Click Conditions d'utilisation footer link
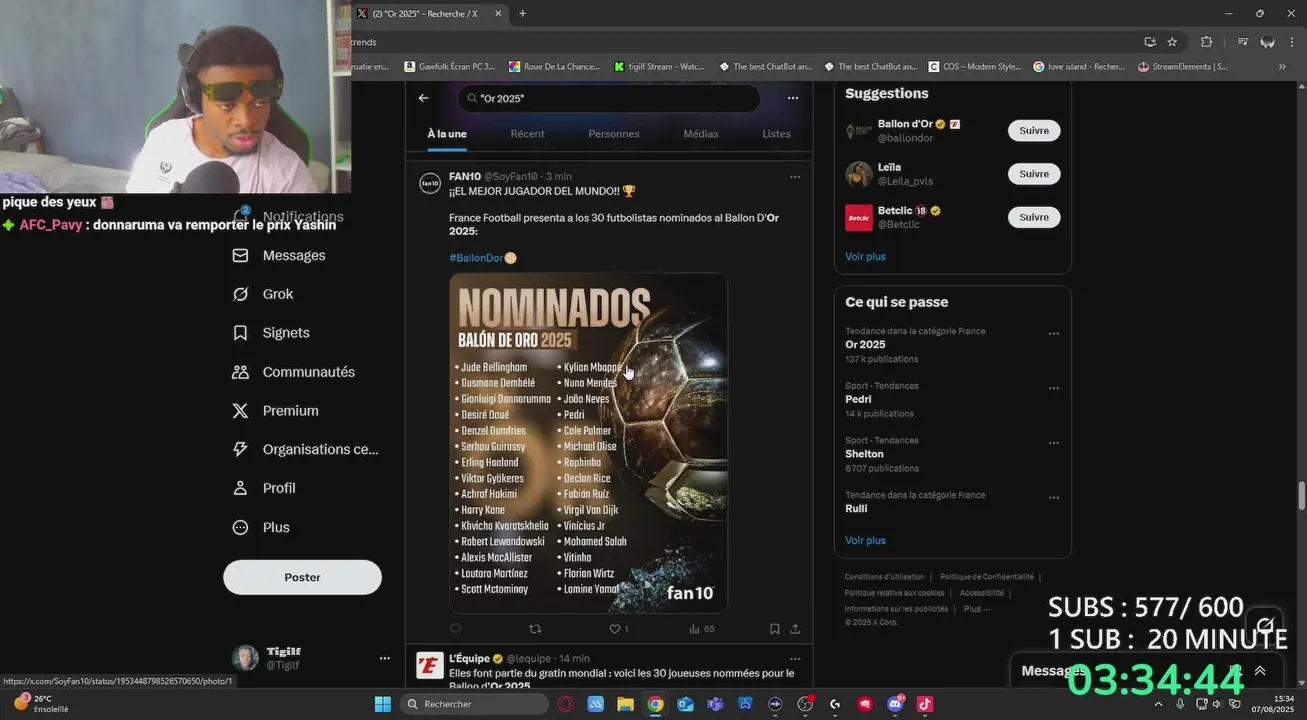Viewport: 1307px width, 720px height. tap(884, 577)
